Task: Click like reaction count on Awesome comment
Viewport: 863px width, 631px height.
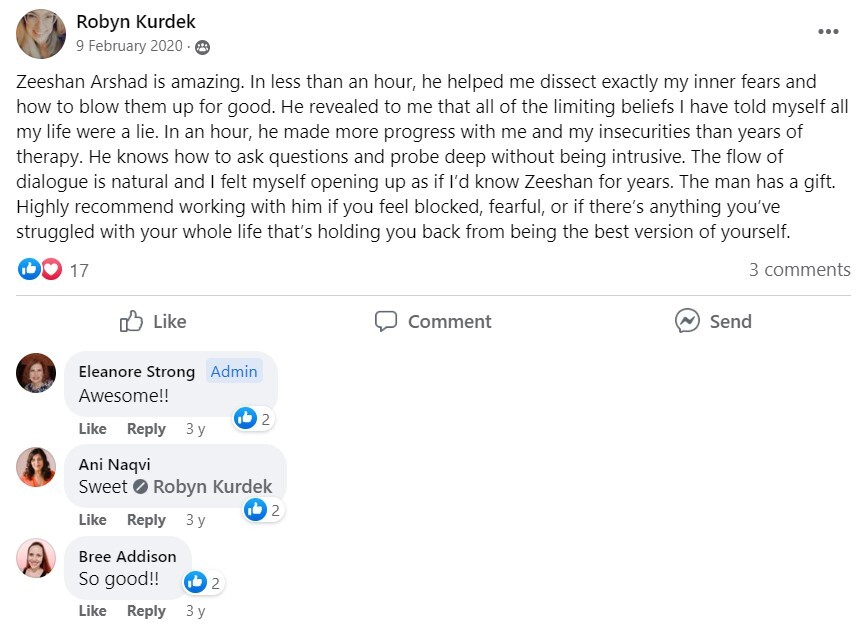Action: 254,418
